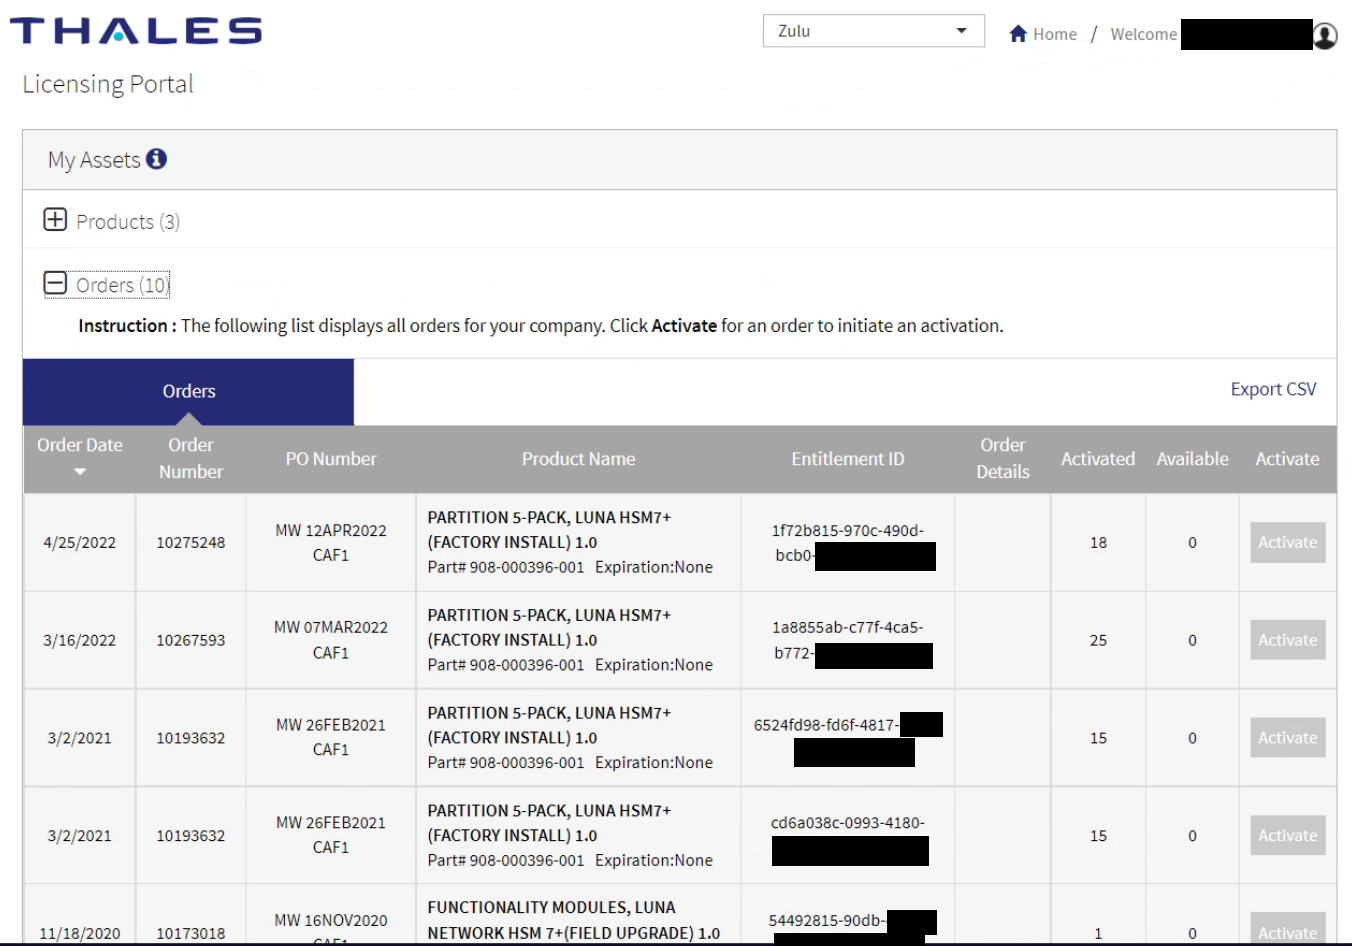
Task: Select the Orders tab
Action: 188,392
